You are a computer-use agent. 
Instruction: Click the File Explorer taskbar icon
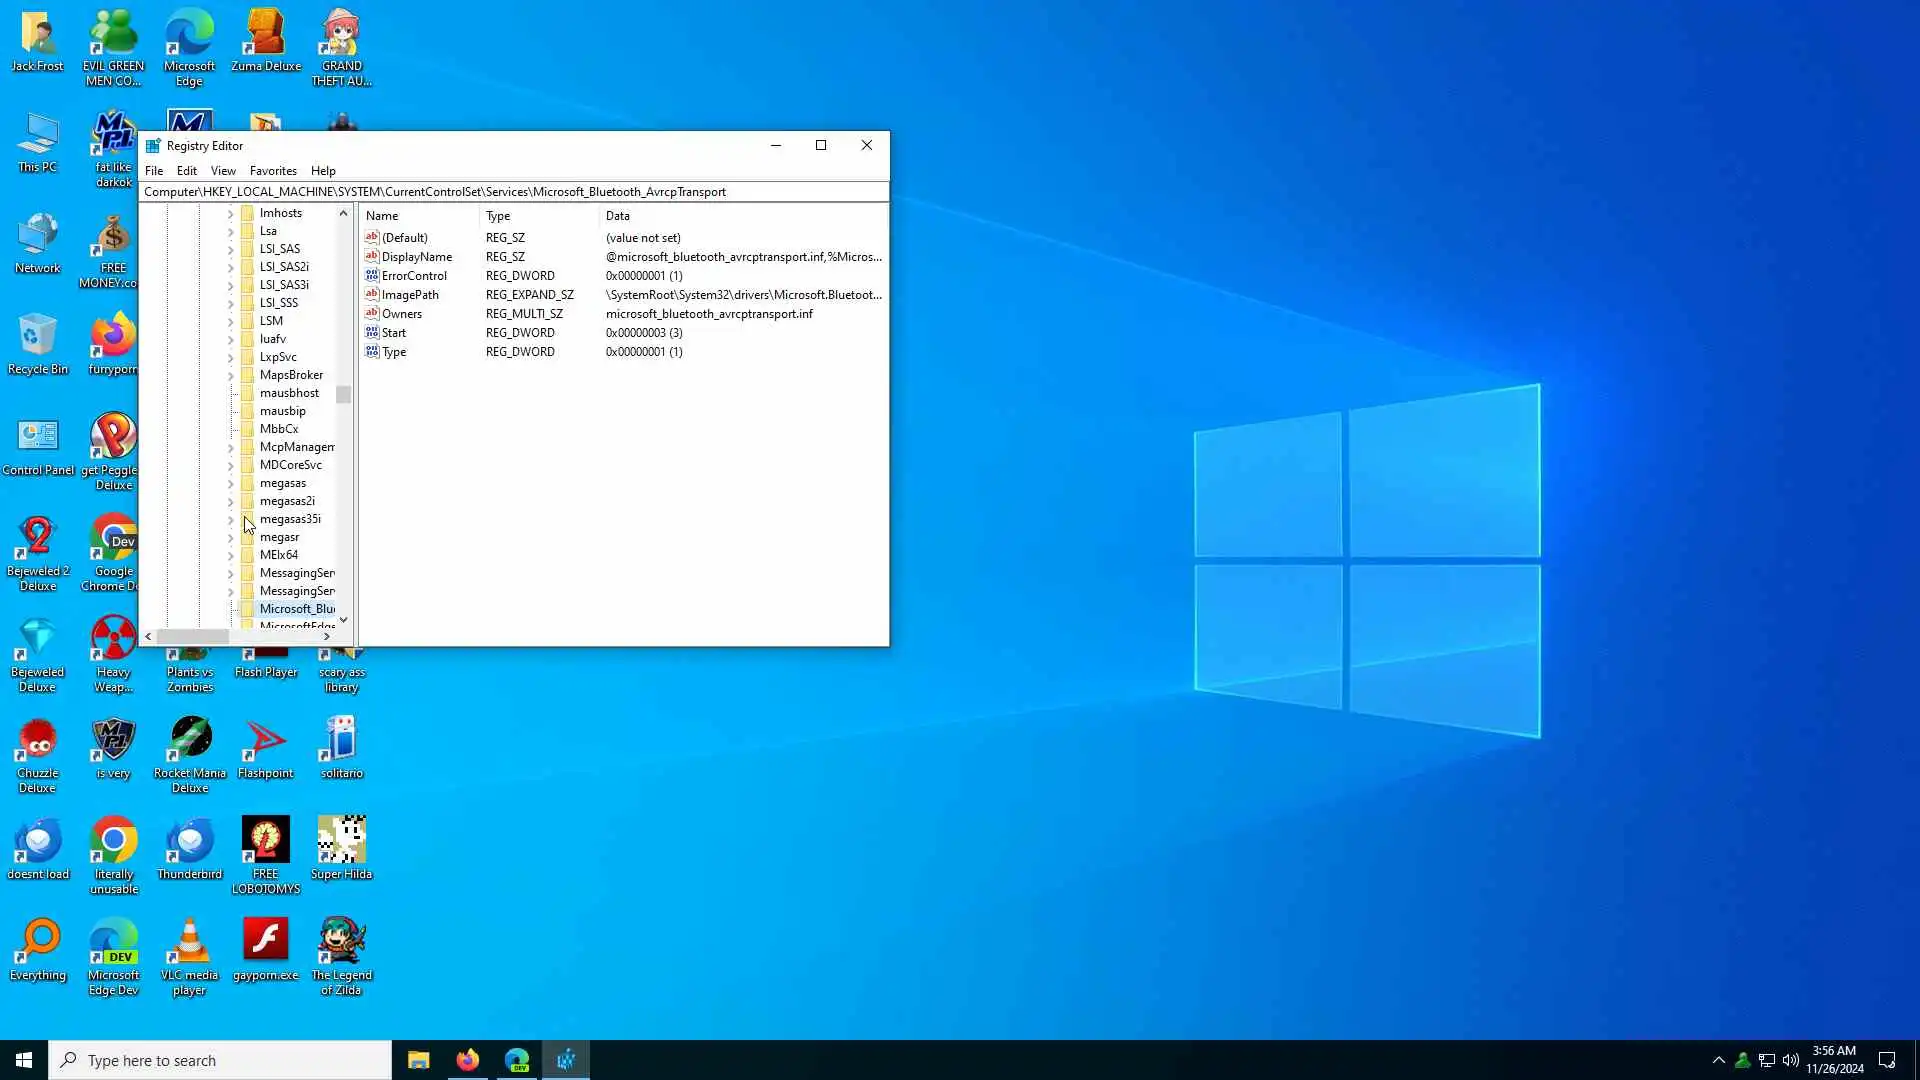pos(418,1060)
